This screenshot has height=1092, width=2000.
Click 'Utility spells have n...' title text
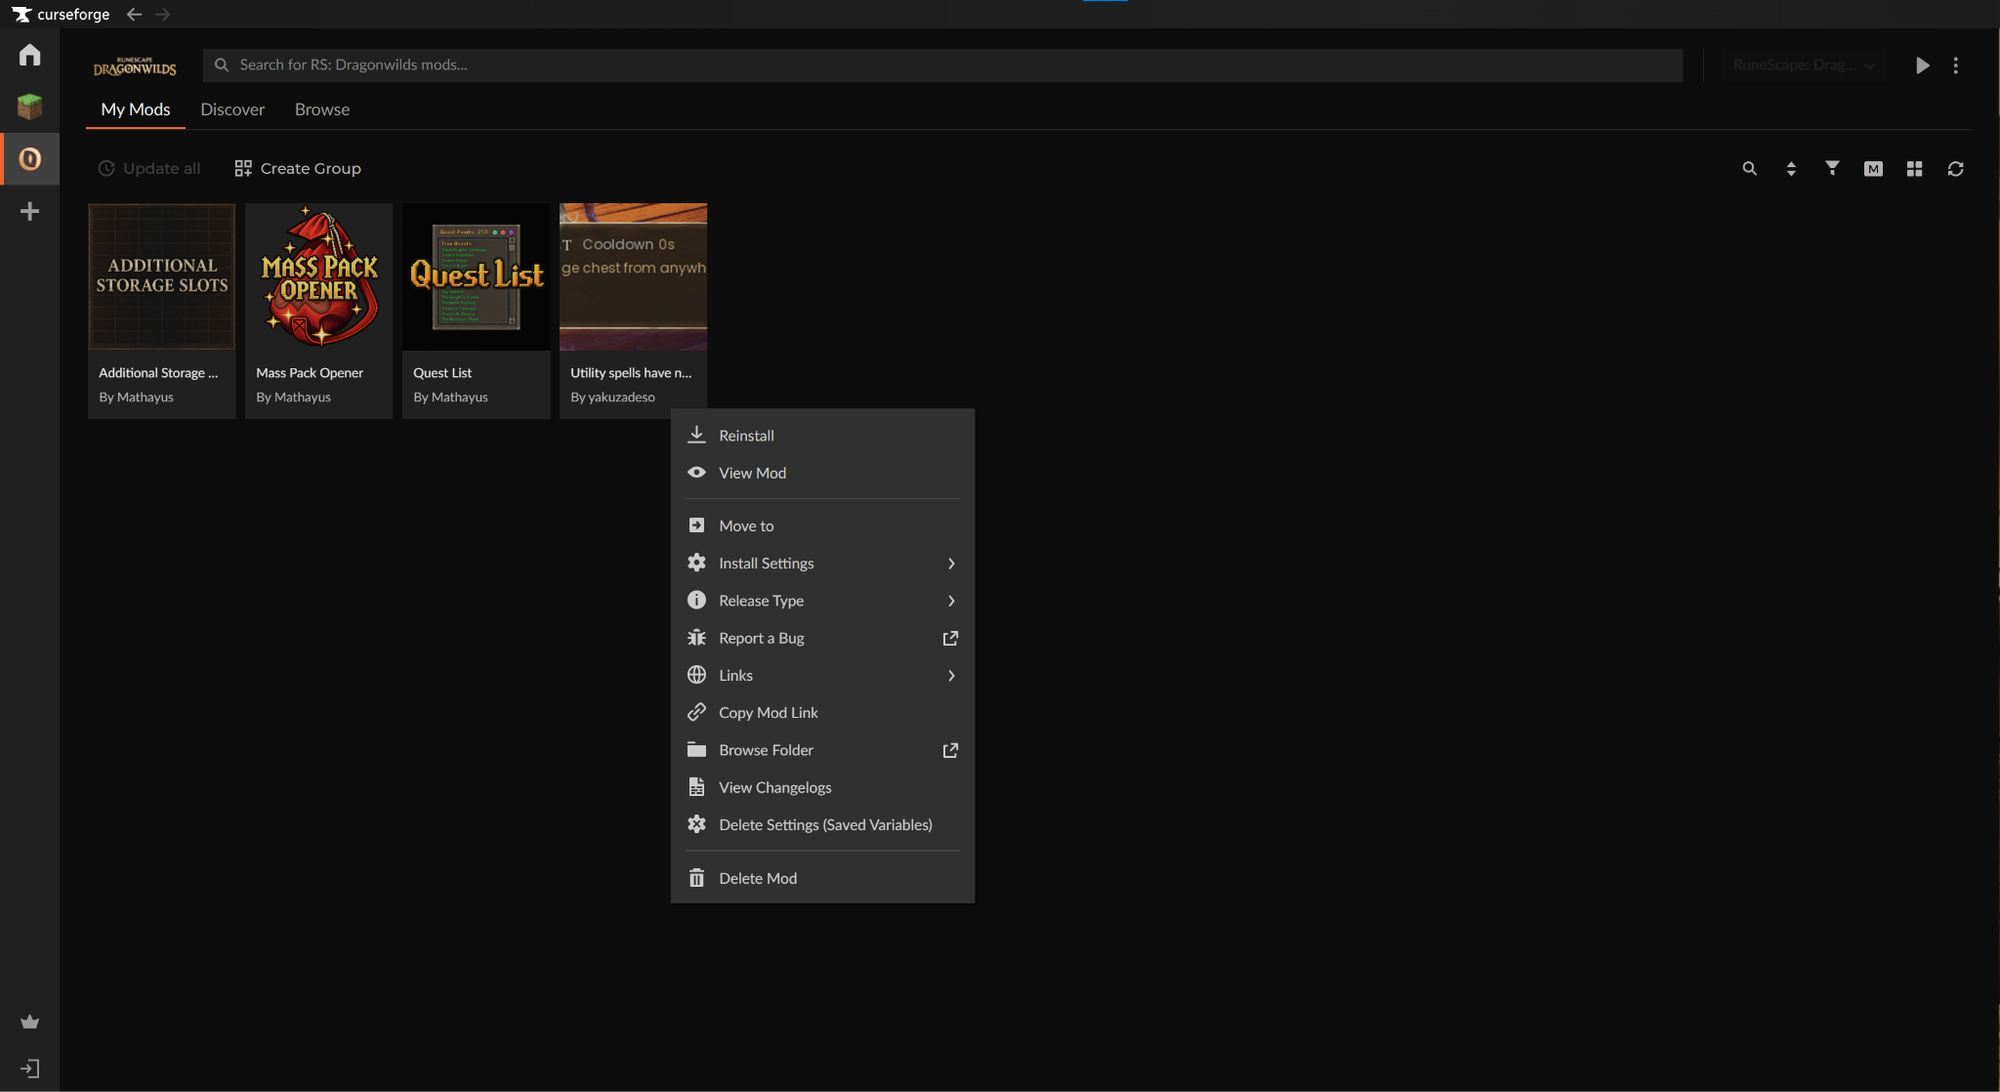click(x=631, y=373)
